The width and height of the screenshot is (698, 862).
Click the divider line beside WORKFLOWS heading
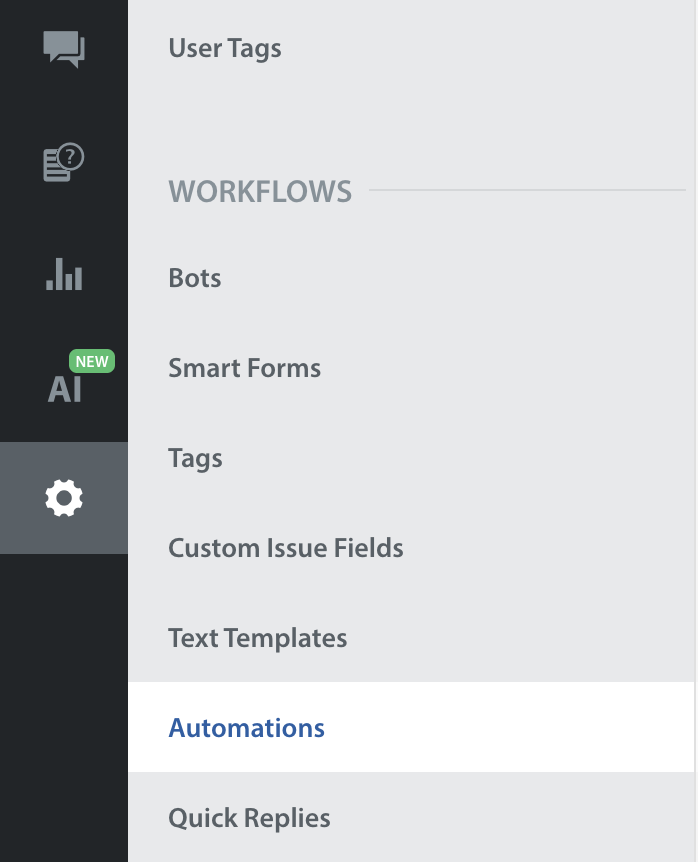(x=528, y=189)
